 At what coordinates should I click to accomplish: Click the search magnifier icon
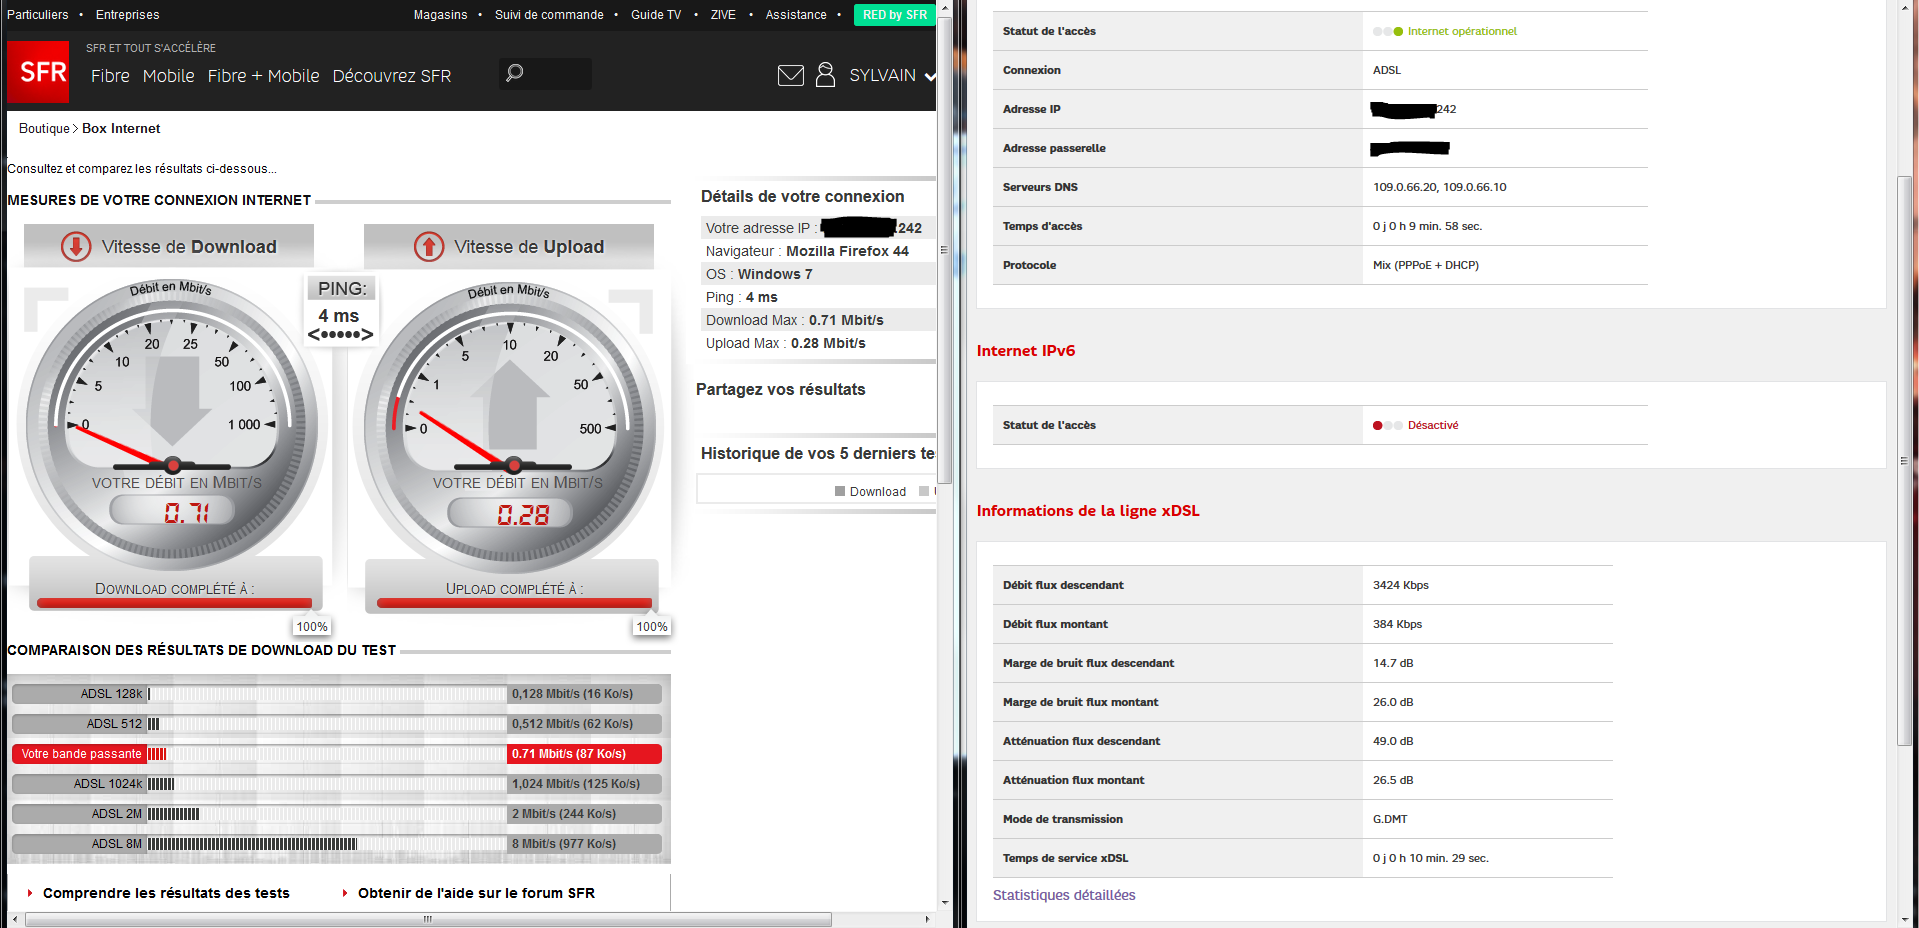click(515, 73)
